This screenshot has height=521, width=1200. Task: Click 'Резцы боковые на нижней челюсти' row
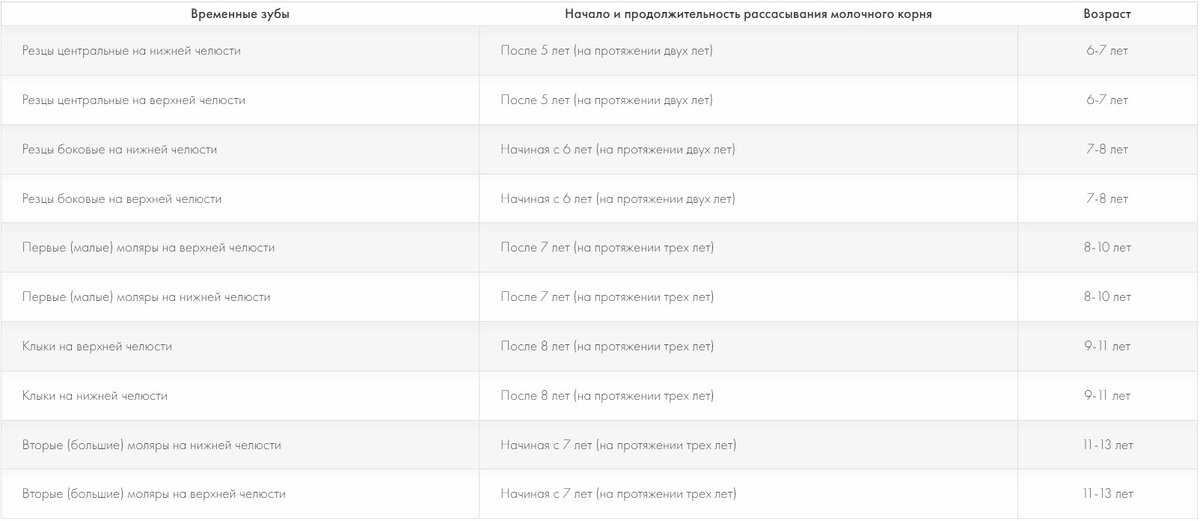(599, 149)
